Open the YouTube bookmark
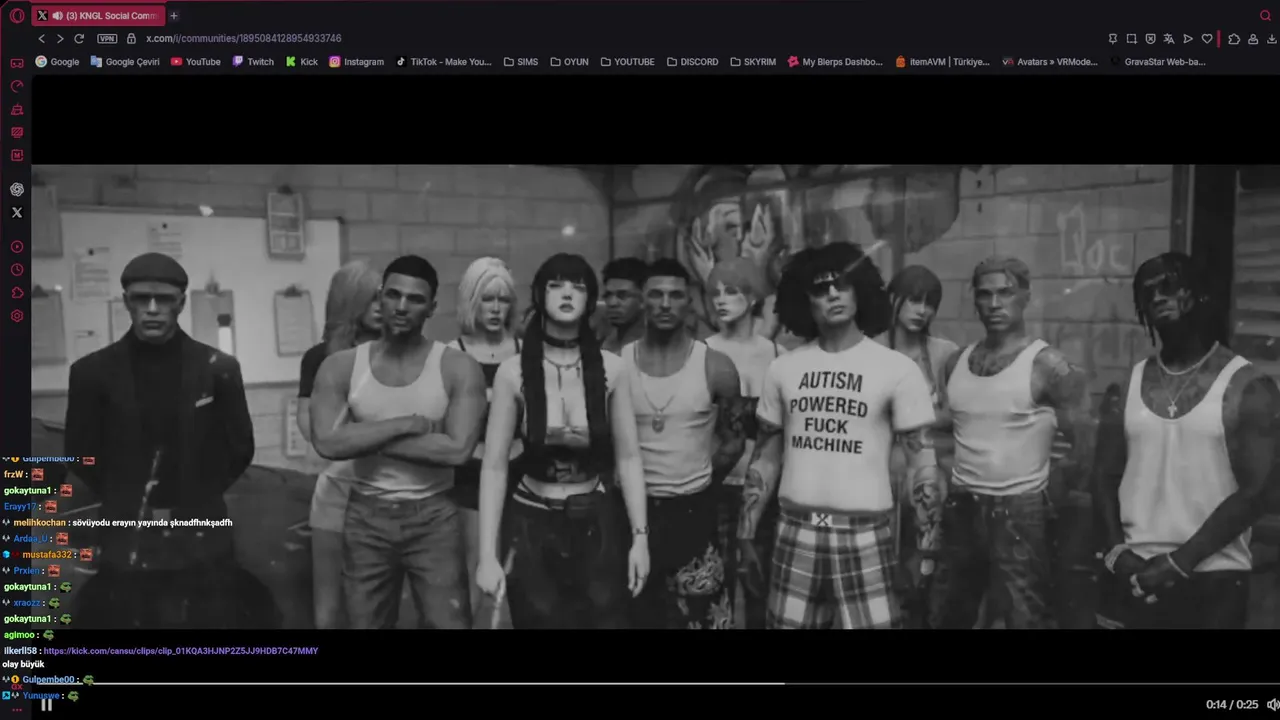The image size is (1280, 720). 196,61
